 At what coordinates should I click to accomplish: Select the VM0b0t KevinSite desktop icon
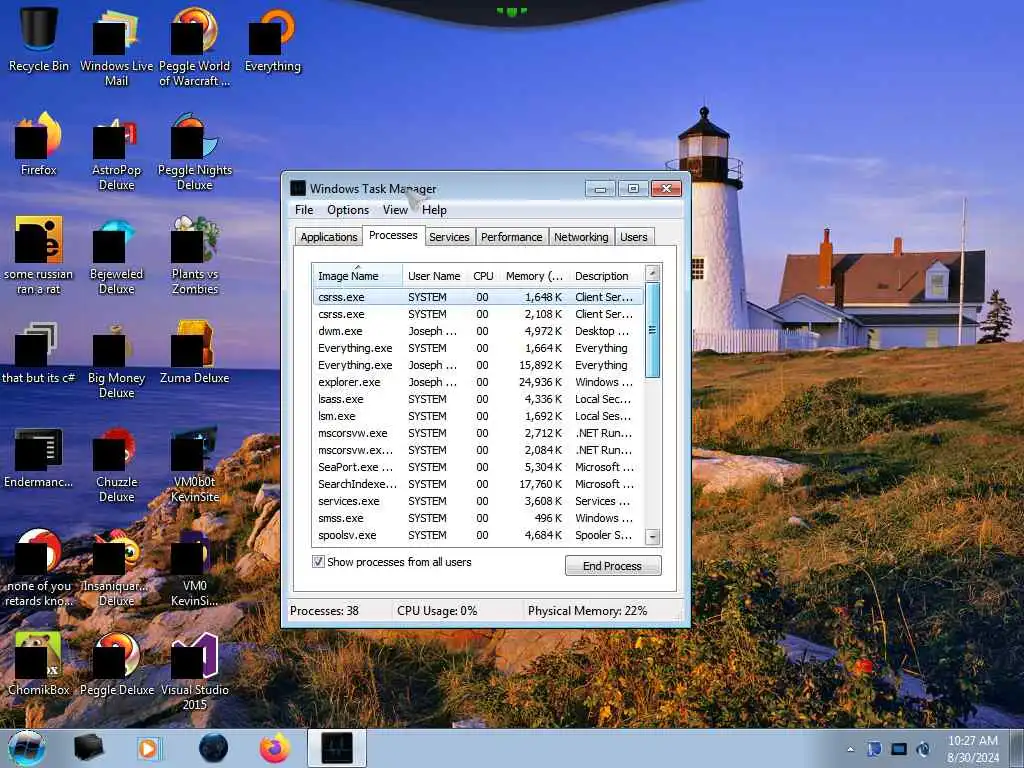[x=195, y=464]
